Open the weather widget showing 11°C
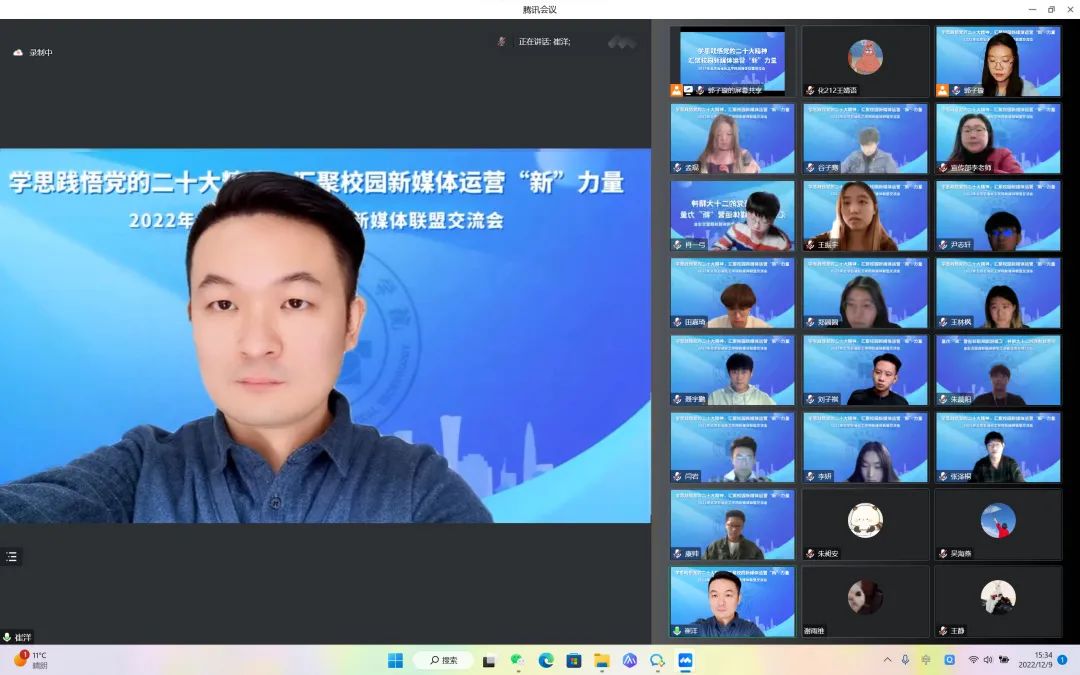 point(30,660)
